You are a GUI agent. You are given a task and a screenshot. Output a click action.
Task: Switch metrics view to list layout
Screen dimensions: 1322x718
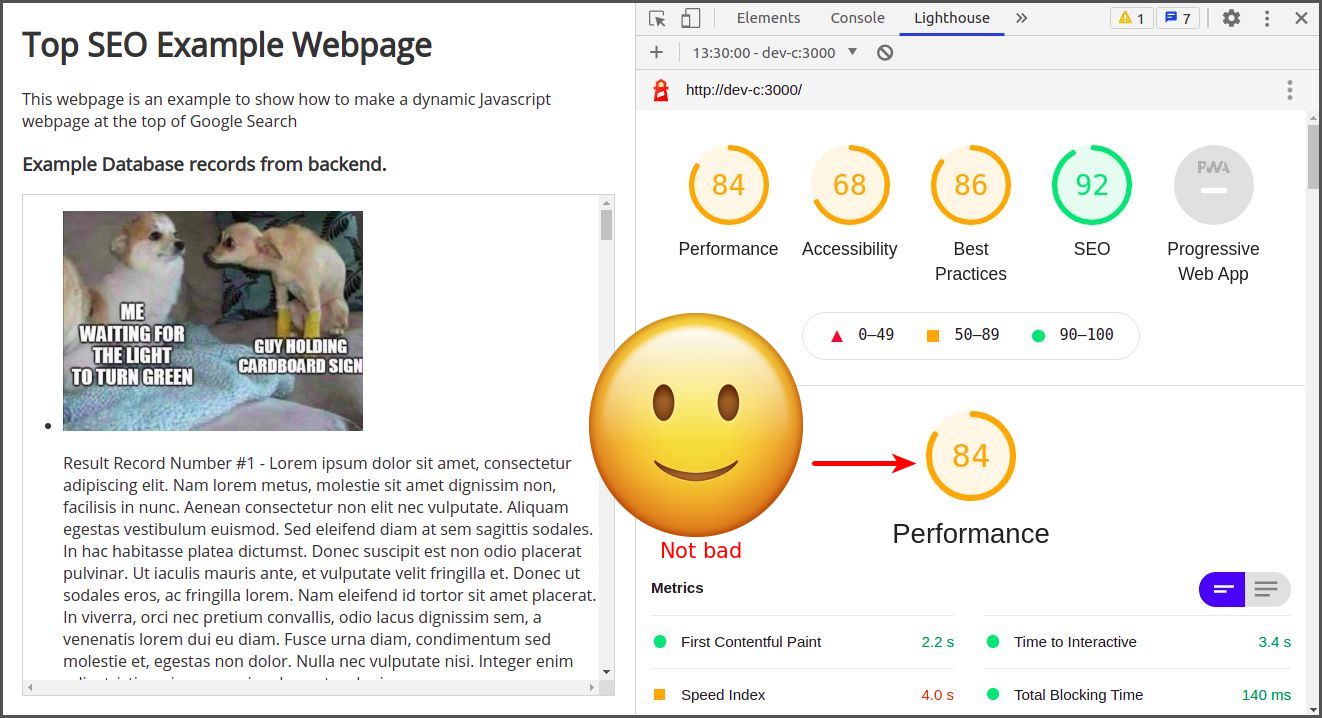click(1267, 589)
